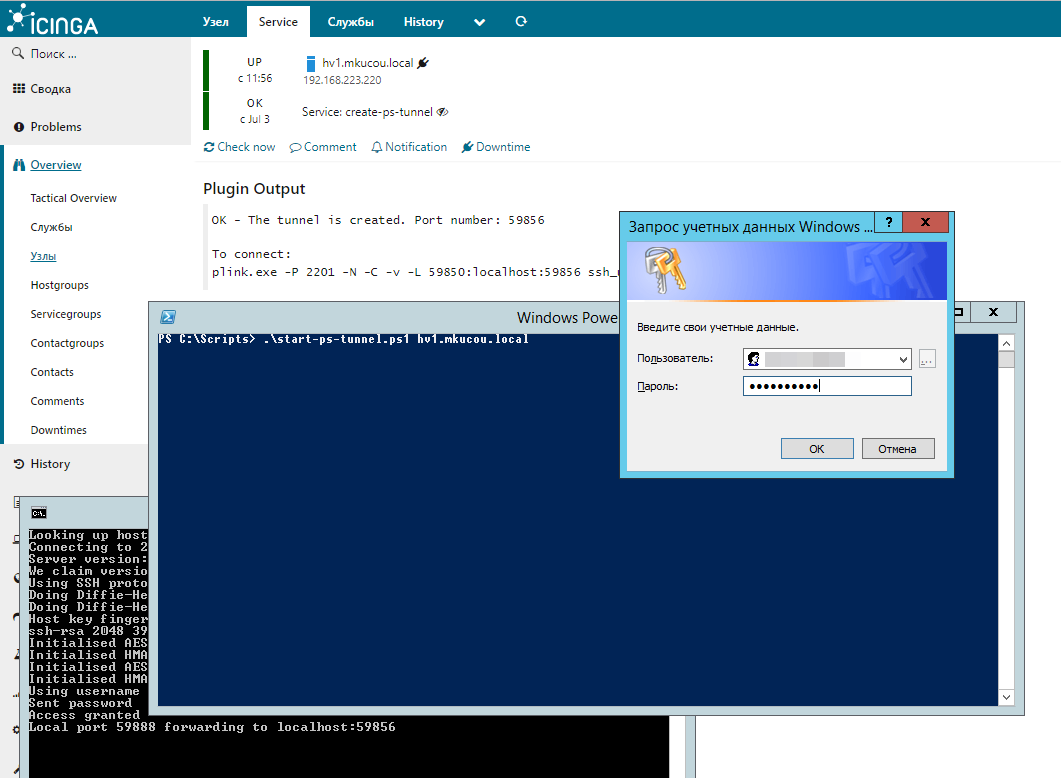Expand the Пользователь username dropdown
The height and width of the screenshot is (778, 1061).
point(903,359)
